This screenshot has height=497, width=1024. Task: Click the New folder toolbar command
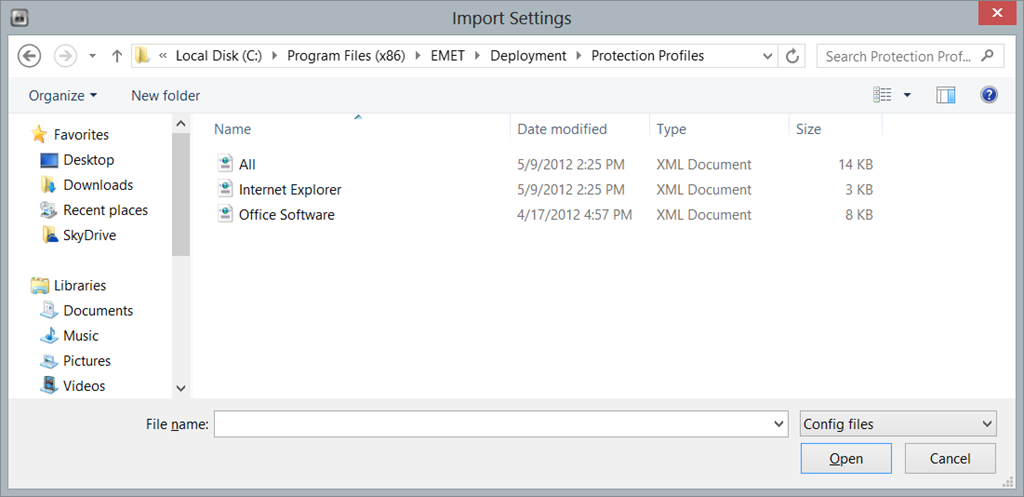pos(165,95)
